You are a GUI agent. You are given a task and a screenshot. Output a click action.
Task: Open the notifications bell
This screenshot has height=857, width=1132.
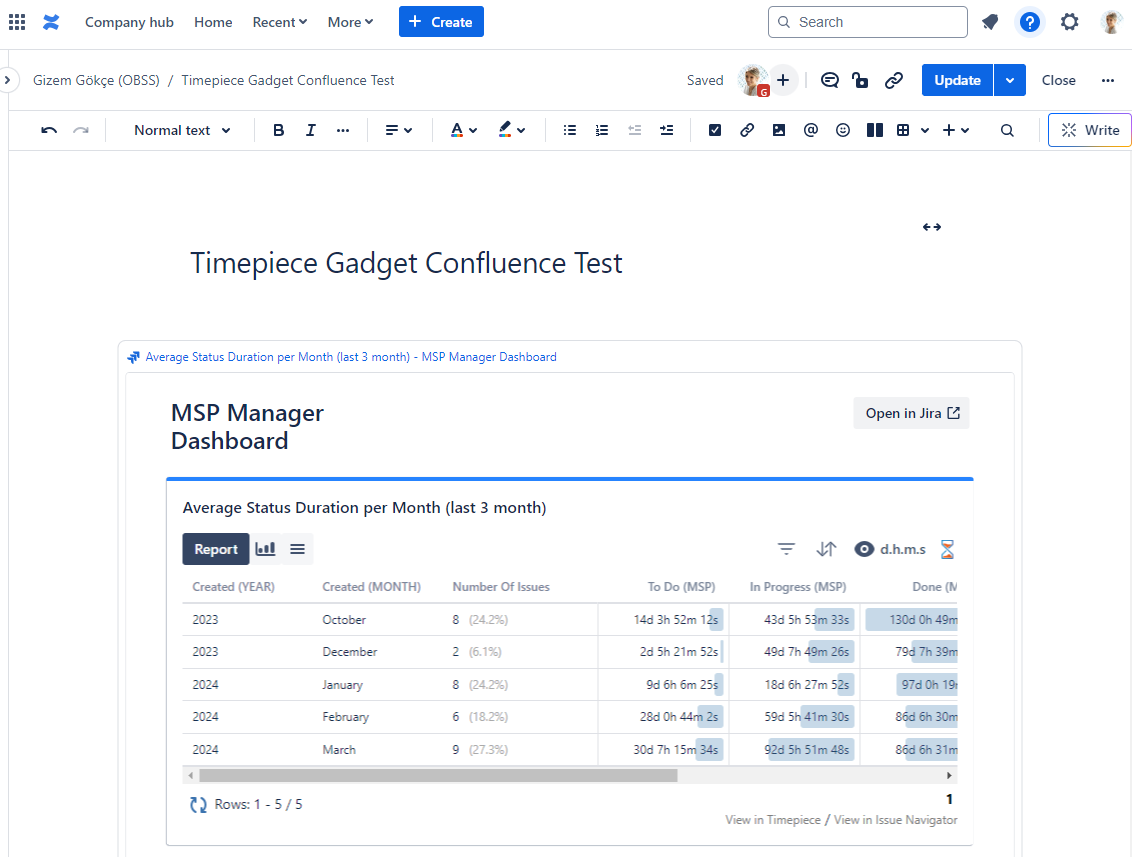(x=990, y=22)
